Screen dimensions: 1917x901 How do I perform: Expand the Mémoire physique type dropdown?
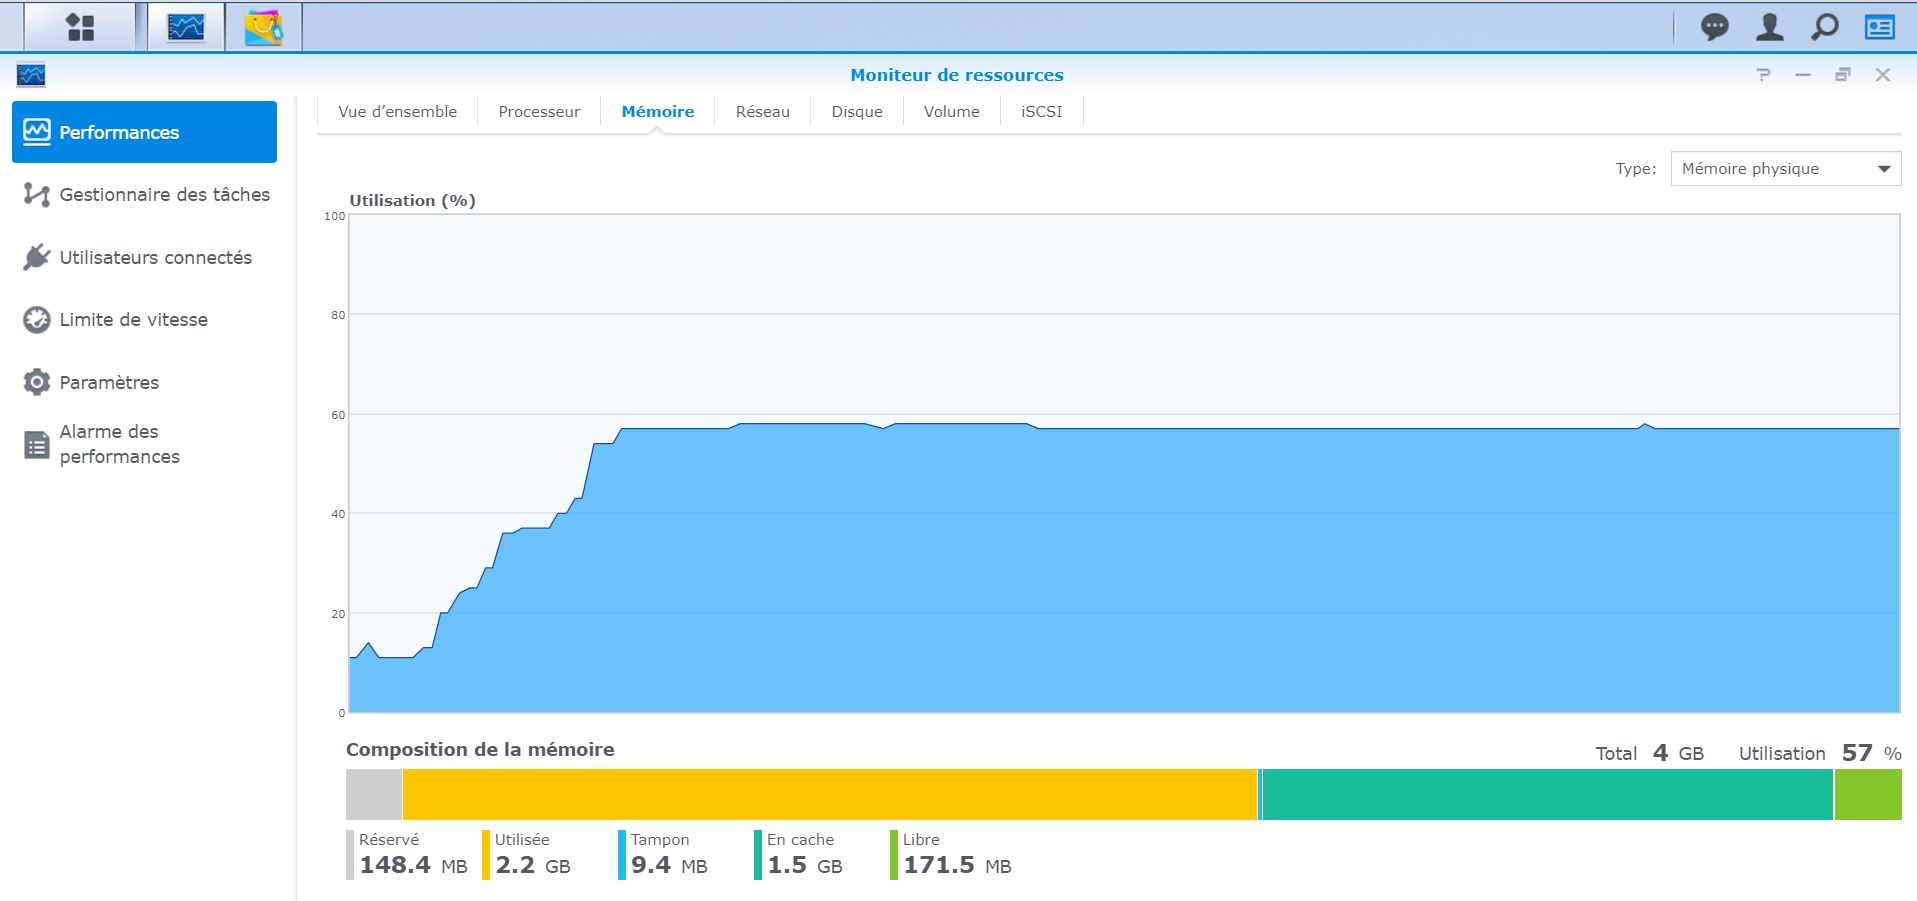point(1785,169)
